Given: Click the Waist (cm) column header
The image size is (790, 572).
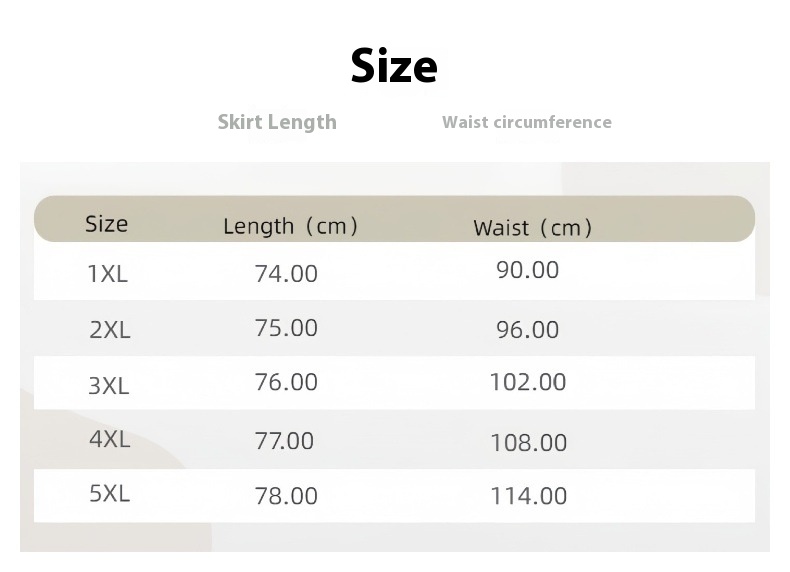Looking at the screenshot, I should tap(532, 228).
